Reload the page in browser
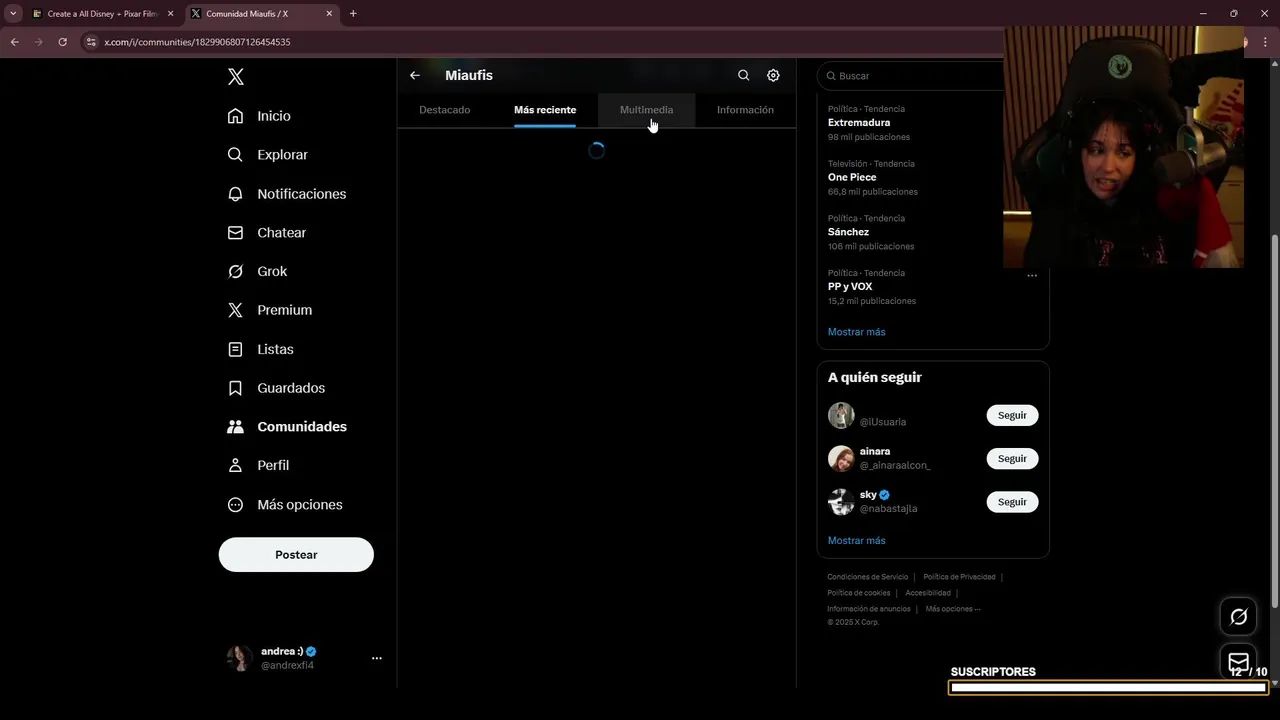This screenshot has width=1280, height=720. coord(62,42)
